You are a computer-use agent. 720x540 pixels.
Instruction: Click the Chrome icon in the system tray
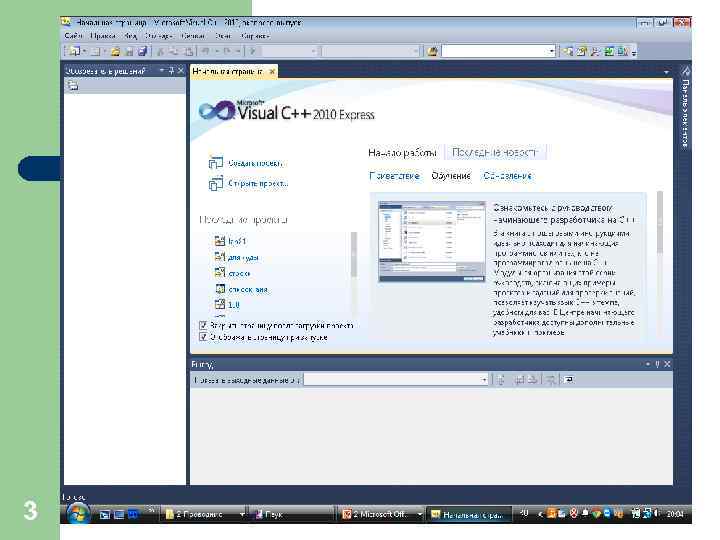click(596, 514)
